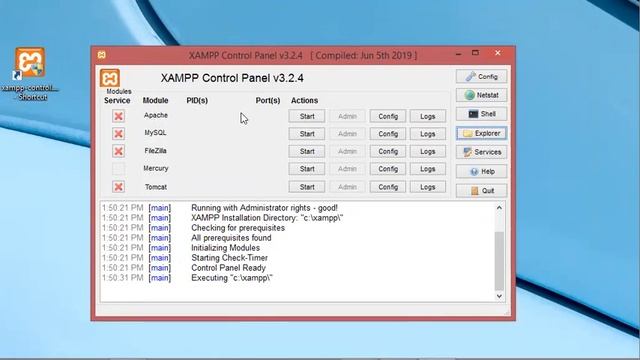Select the FileZilla module label
This screenshot has height=360, width=640.
[155, 151]
